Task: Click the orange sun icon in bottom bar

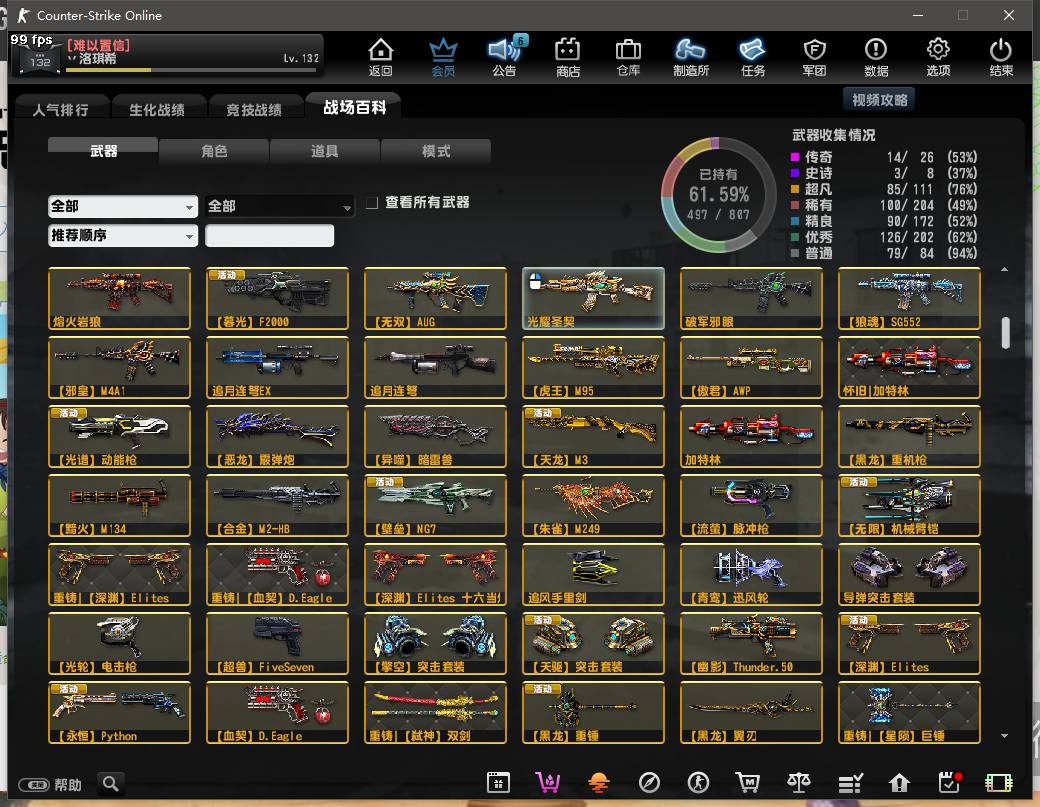Action: [x=598, y=783]
